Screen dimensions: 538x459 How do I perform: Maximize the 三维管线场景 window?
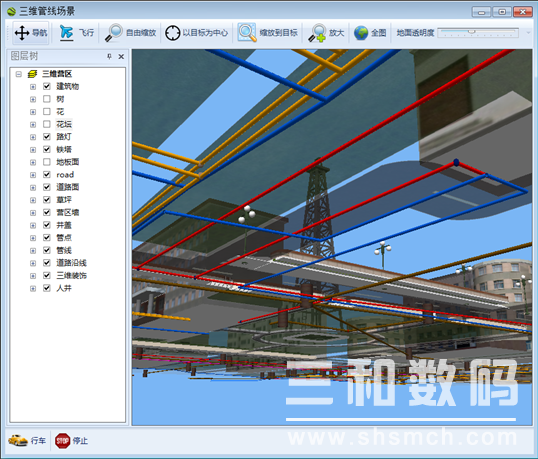click(502, 12)
